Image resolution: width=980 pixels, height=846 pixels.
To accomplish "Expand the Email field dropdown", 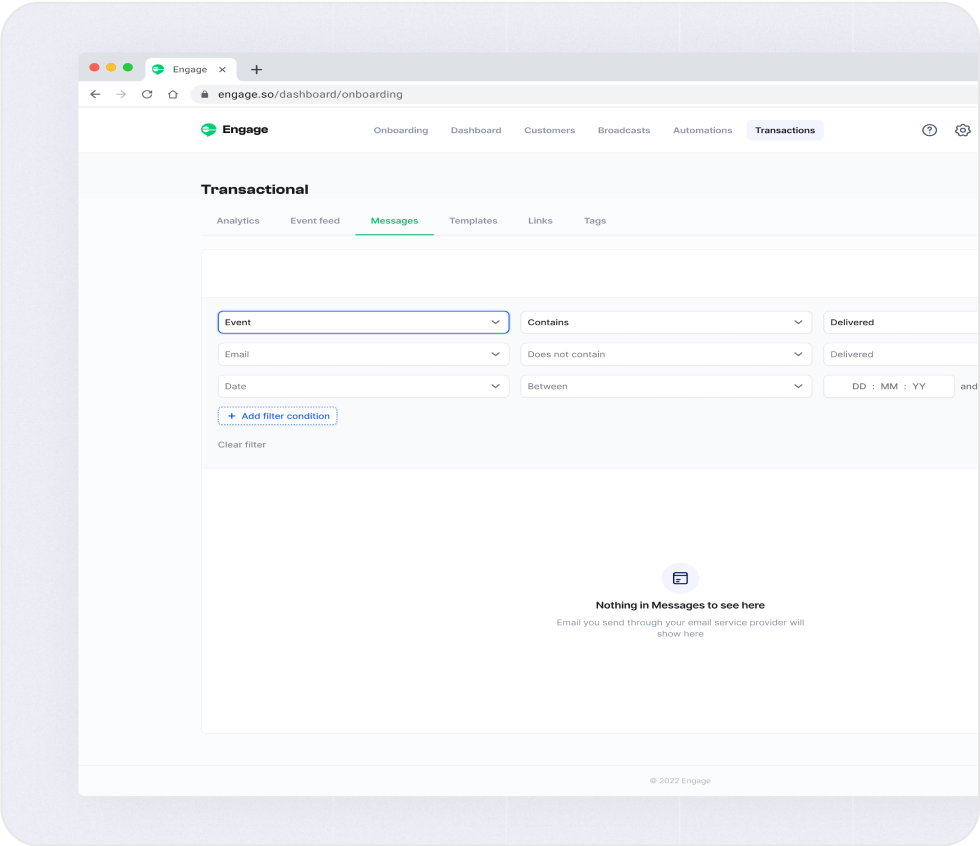I will pos(364,354).
